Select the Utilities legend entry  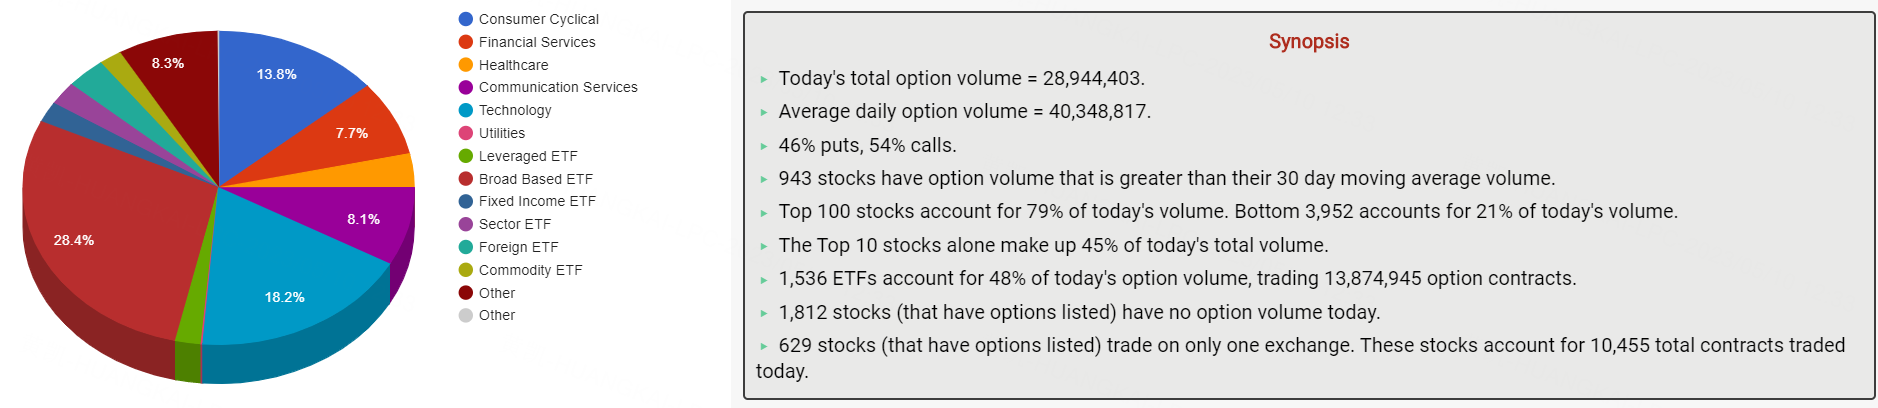pyautogui.click(x=501, y=133)
